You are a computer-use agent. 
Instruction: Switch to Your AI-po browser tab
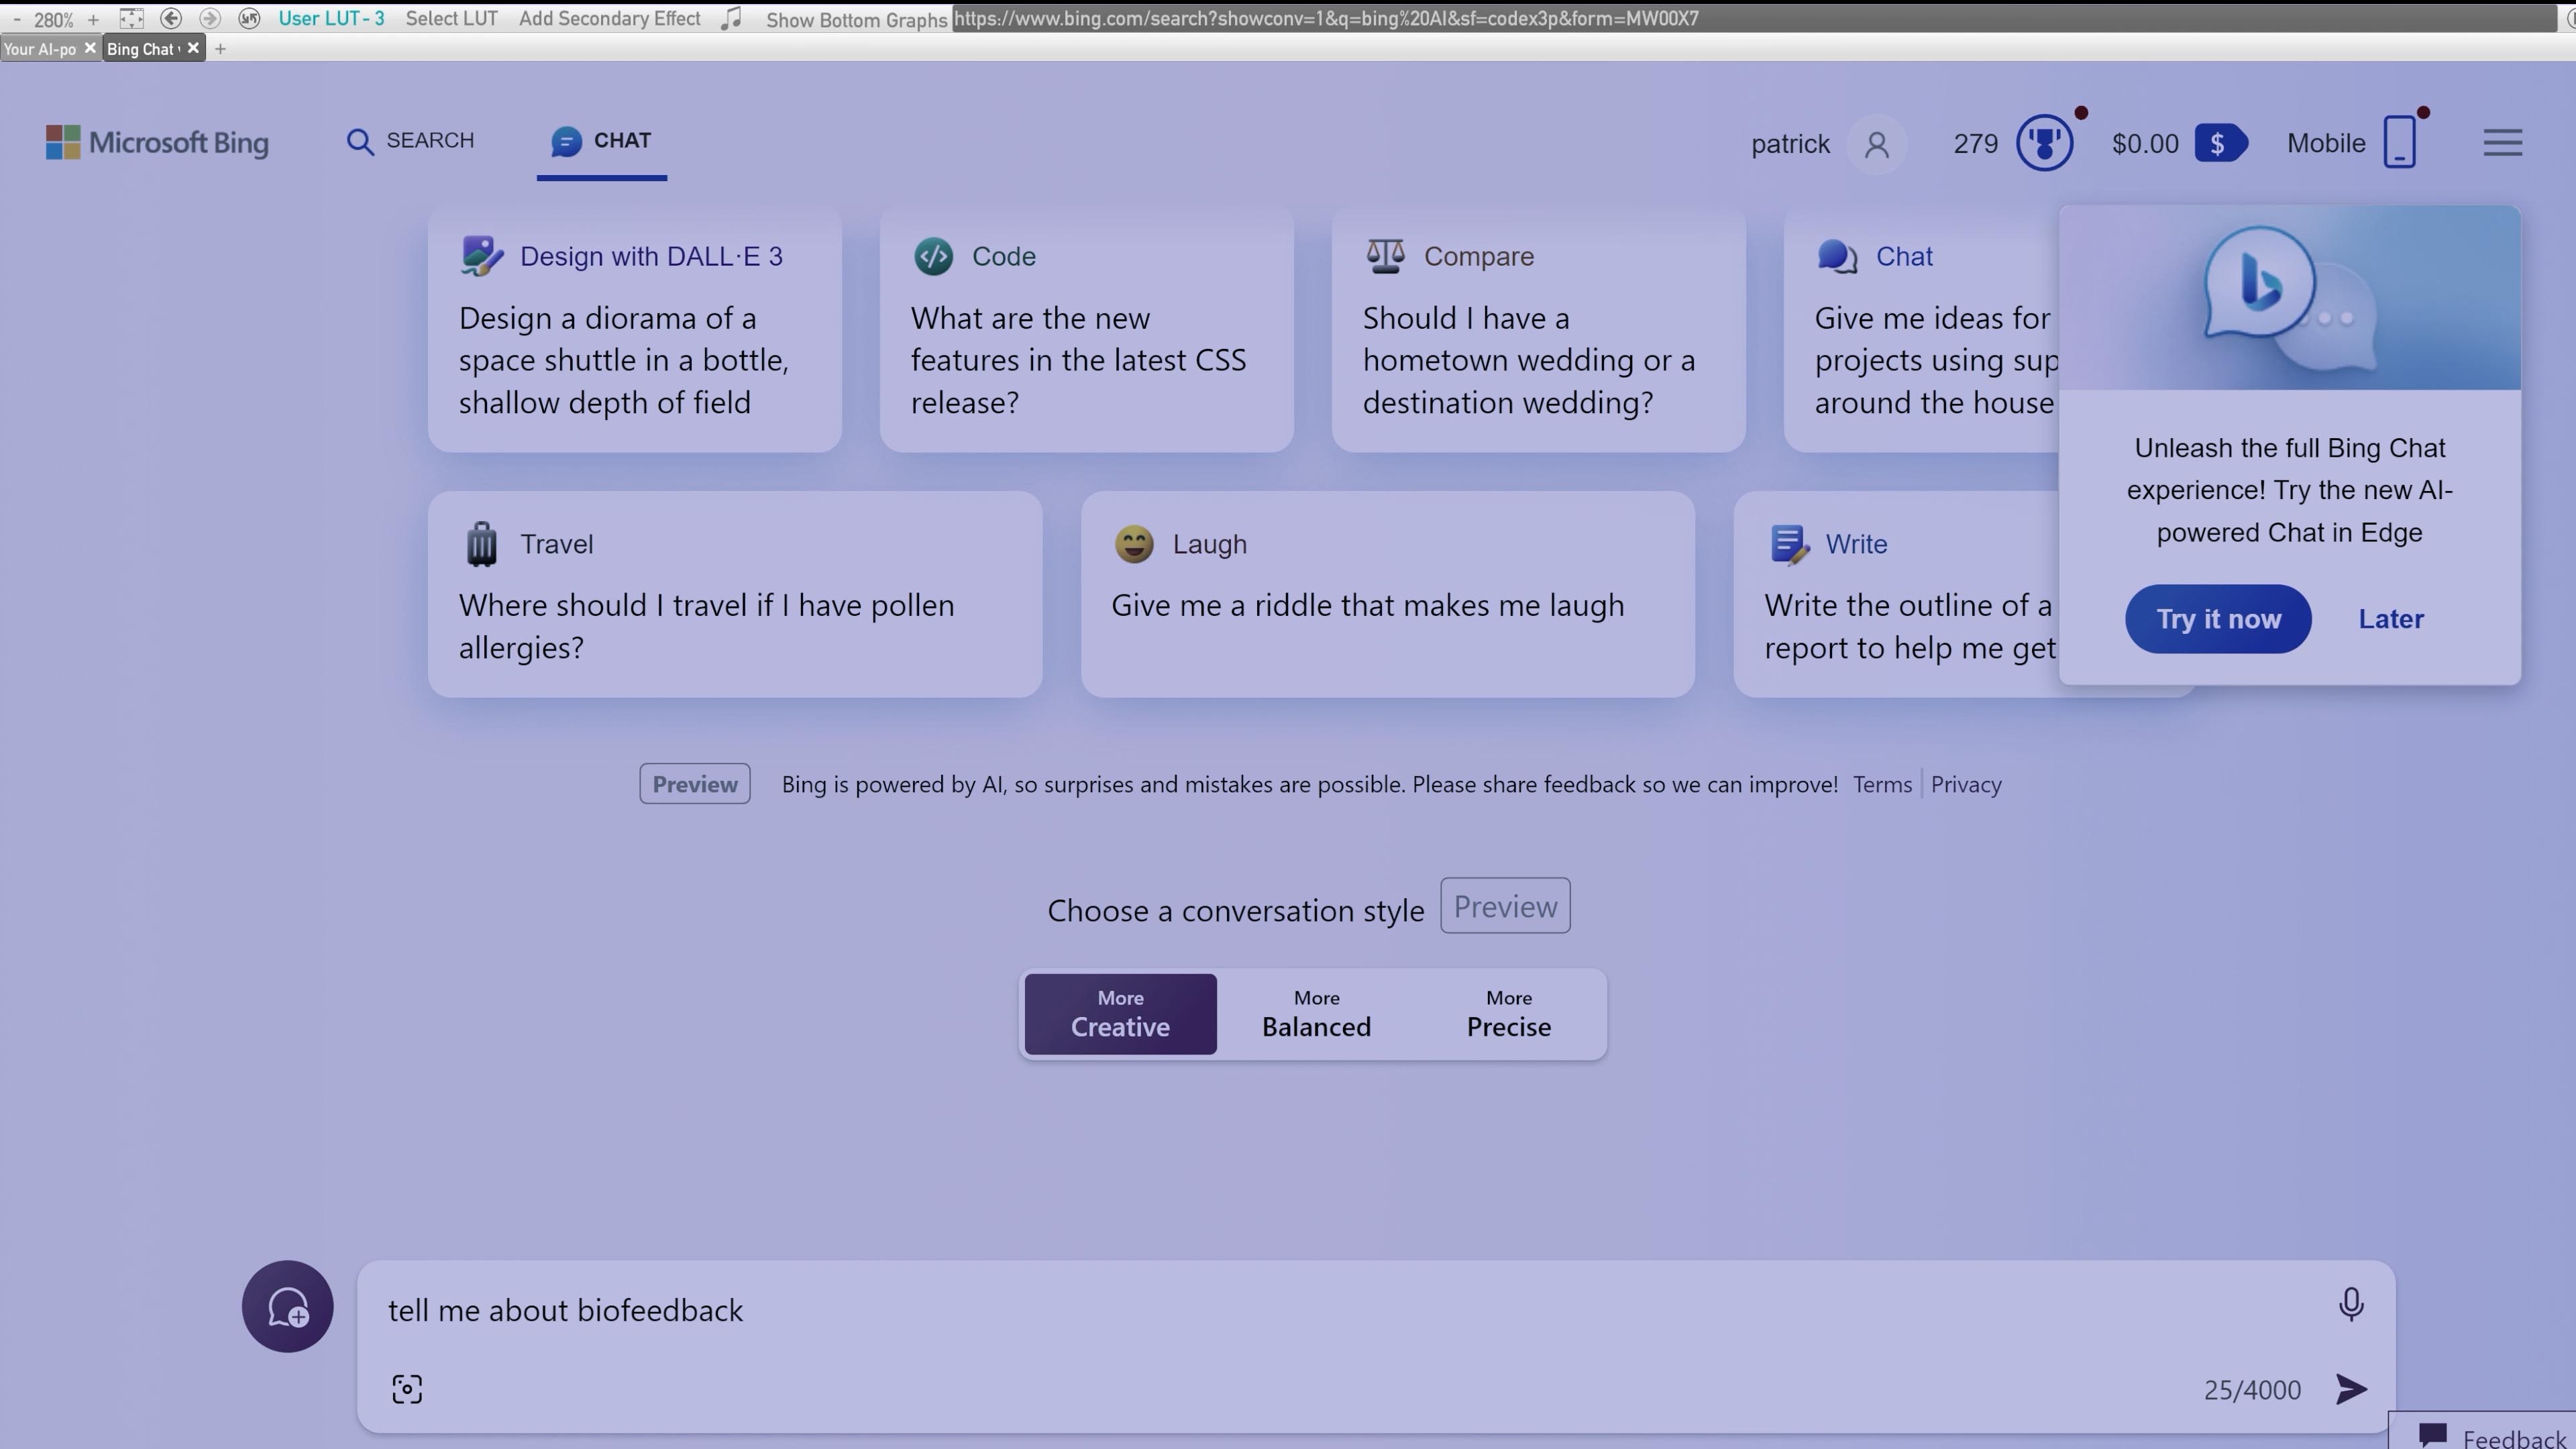pyautogui.click(x=40, y=49)
